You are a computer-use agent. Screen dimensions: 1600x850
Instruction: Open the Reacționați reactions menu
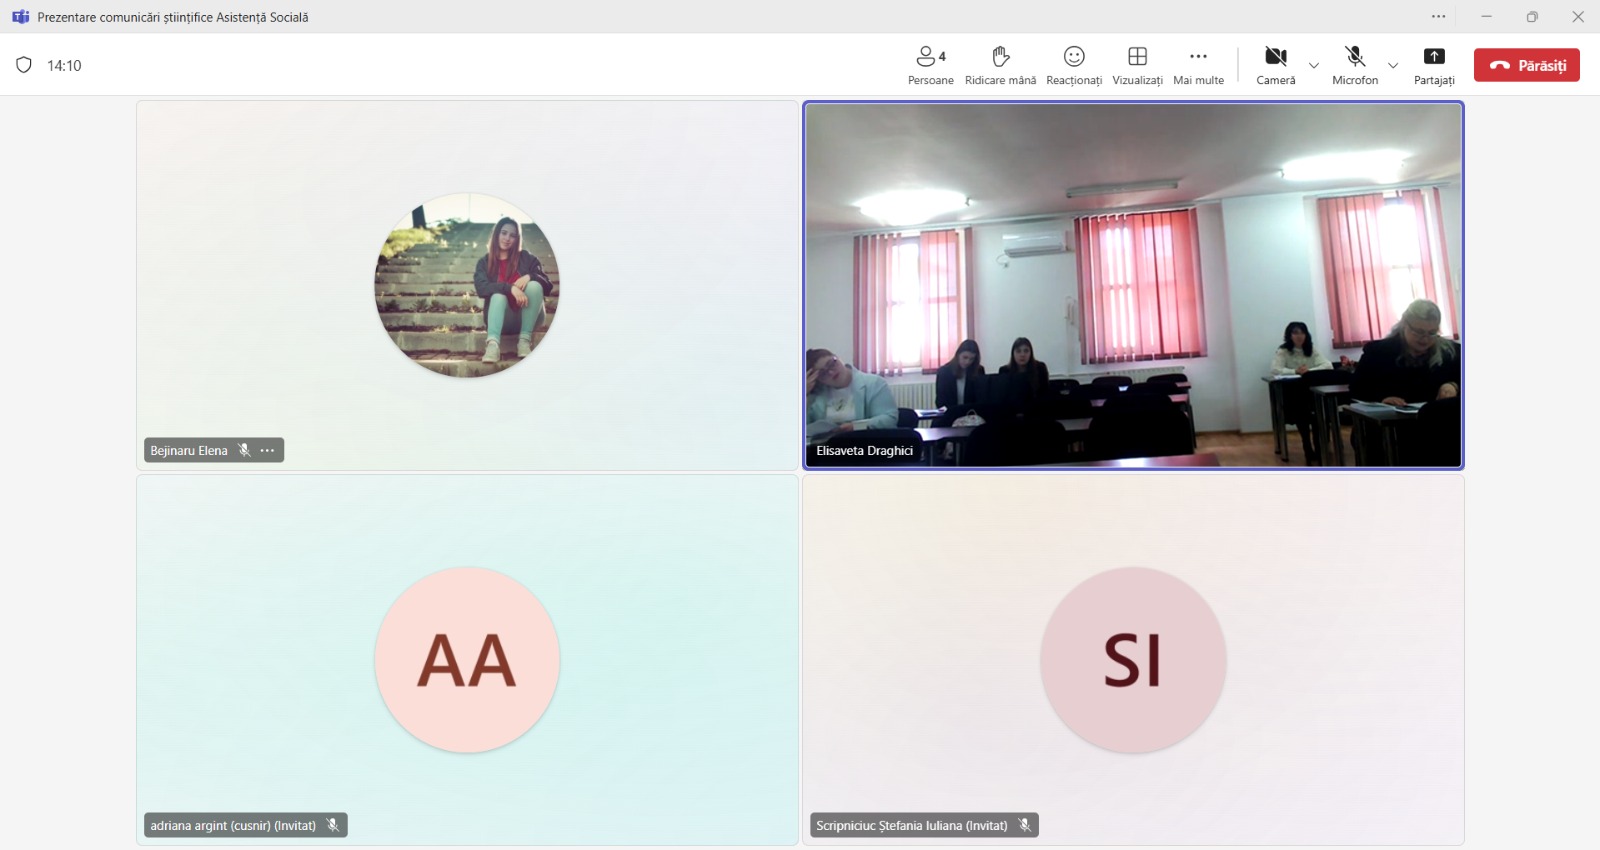[x=1074, y=66]
